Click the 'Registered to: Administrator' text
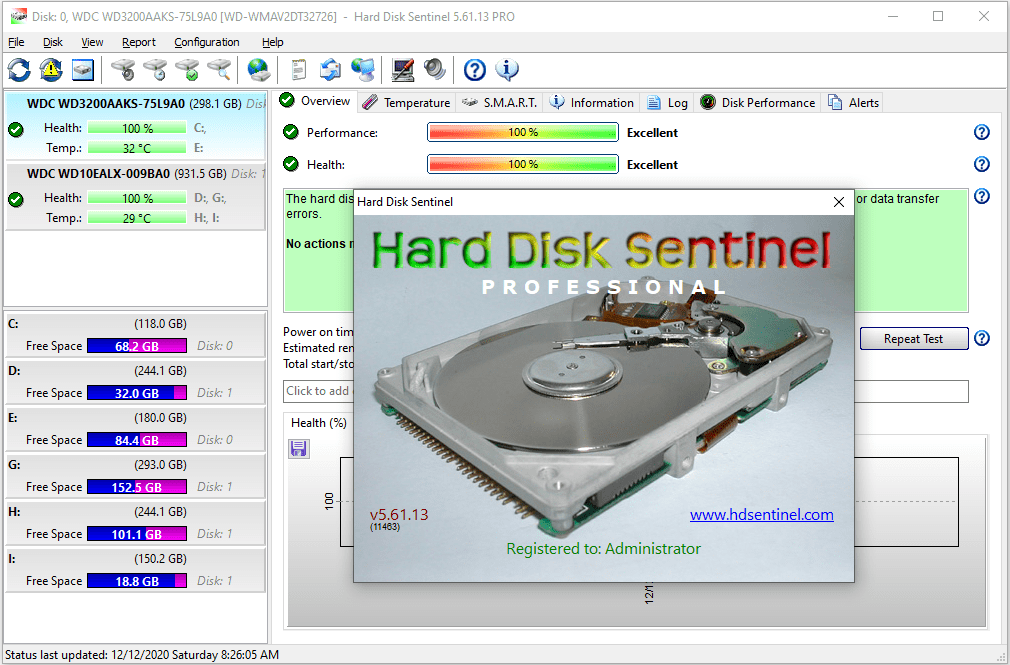The image size is (1010, 665). 604,548
